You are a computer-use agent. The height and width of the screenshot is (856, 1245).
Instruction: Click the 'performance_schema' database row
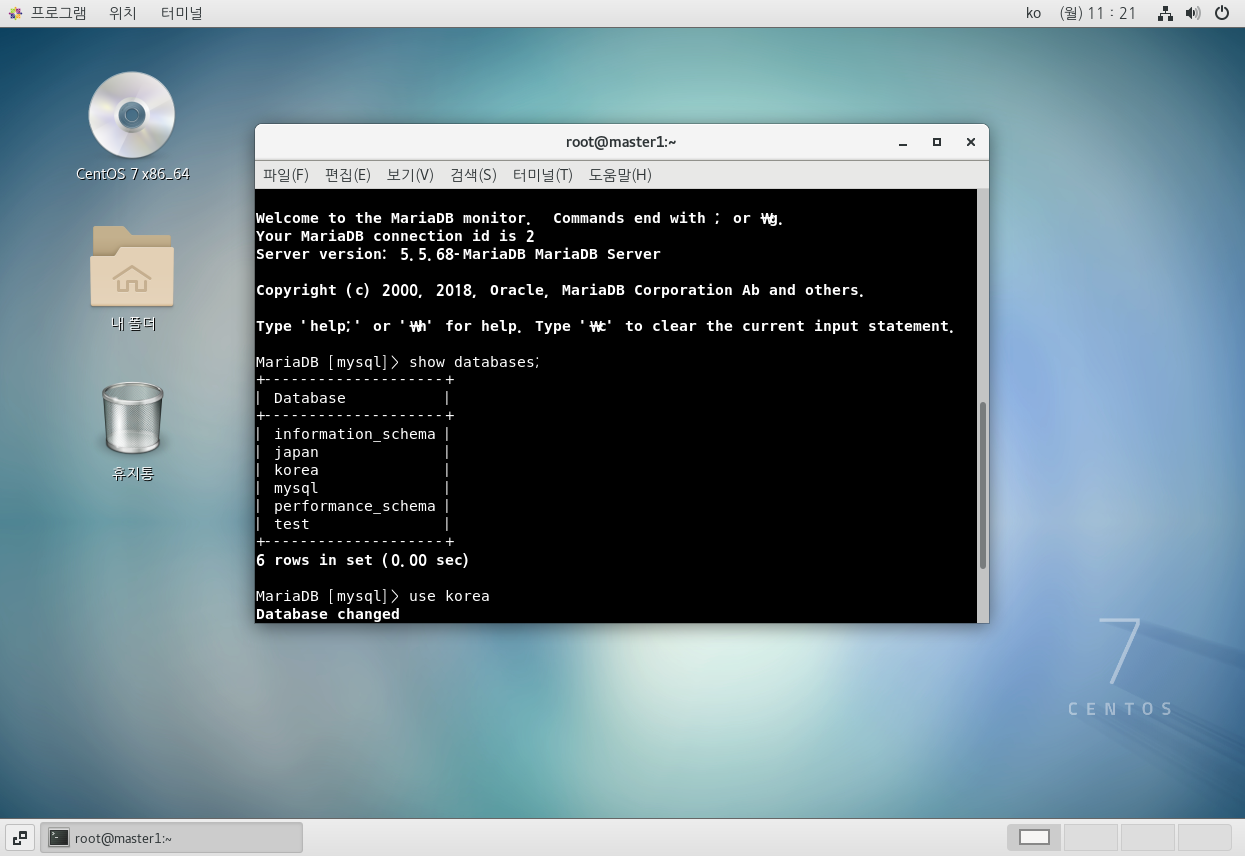[x=353, y=506]
